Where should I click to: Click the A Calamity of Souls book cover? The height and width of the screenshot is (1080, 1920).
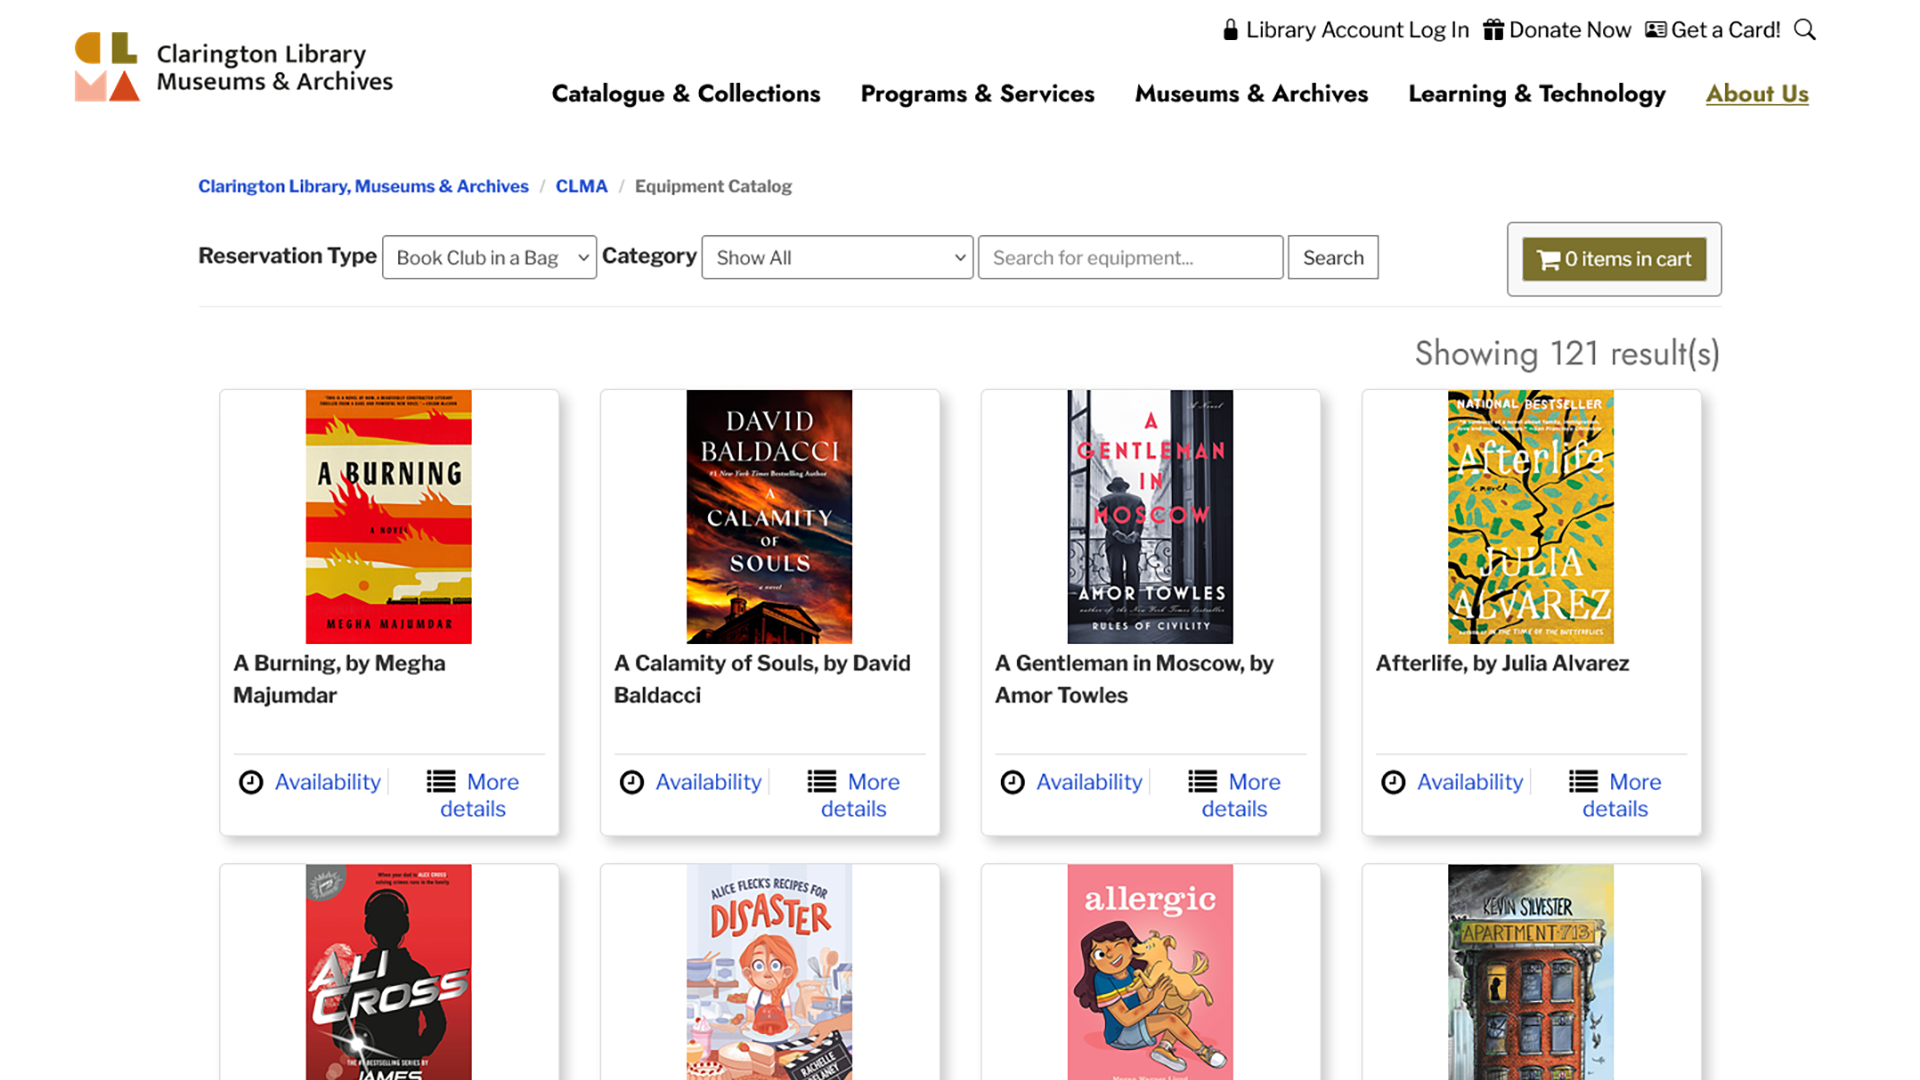770,517
